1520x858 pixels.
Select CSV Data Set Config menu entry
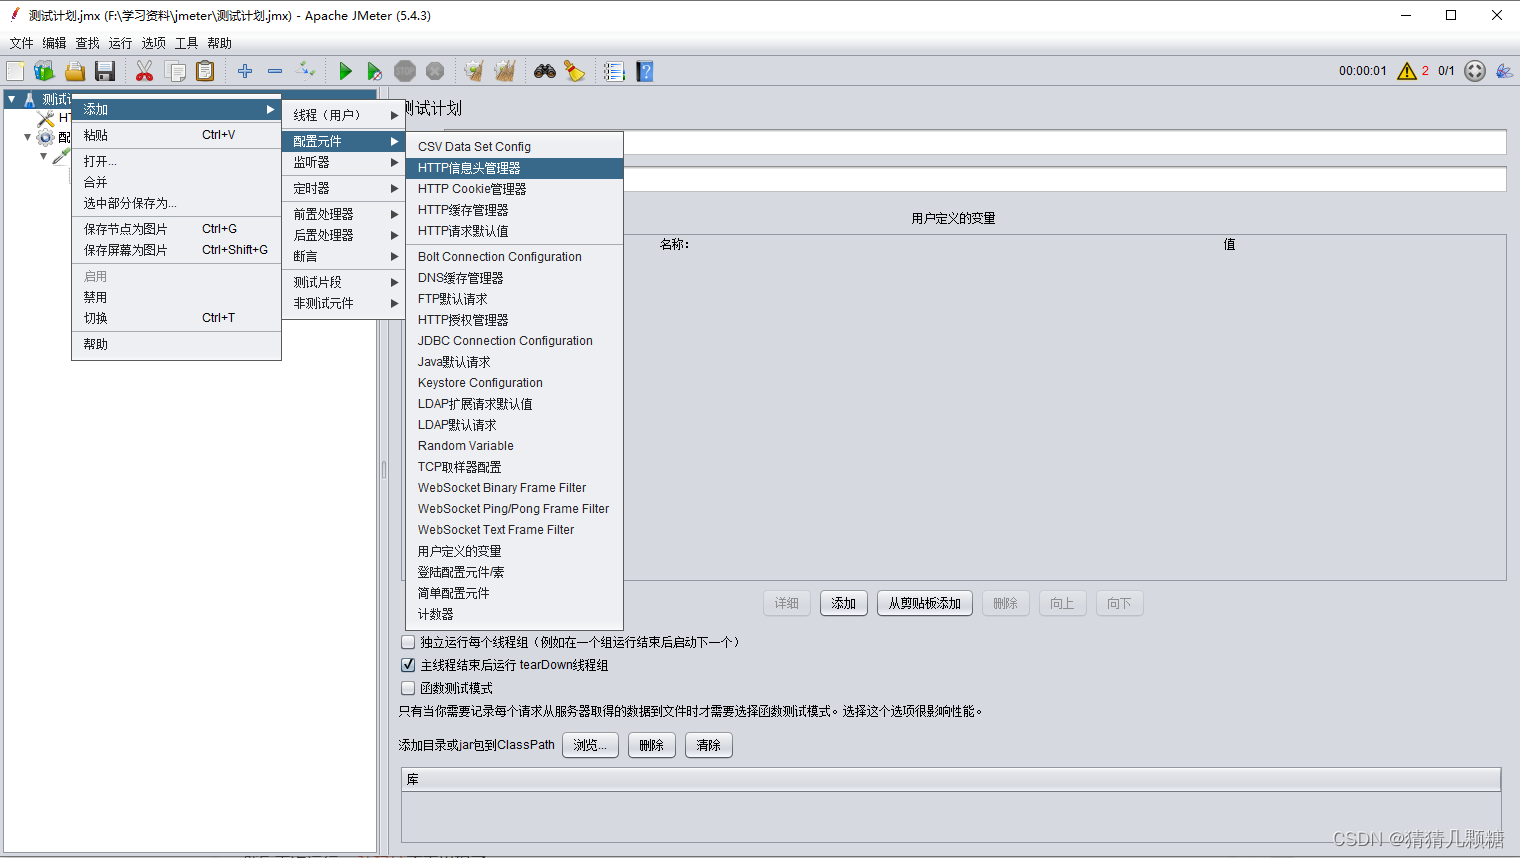[514, 147]
